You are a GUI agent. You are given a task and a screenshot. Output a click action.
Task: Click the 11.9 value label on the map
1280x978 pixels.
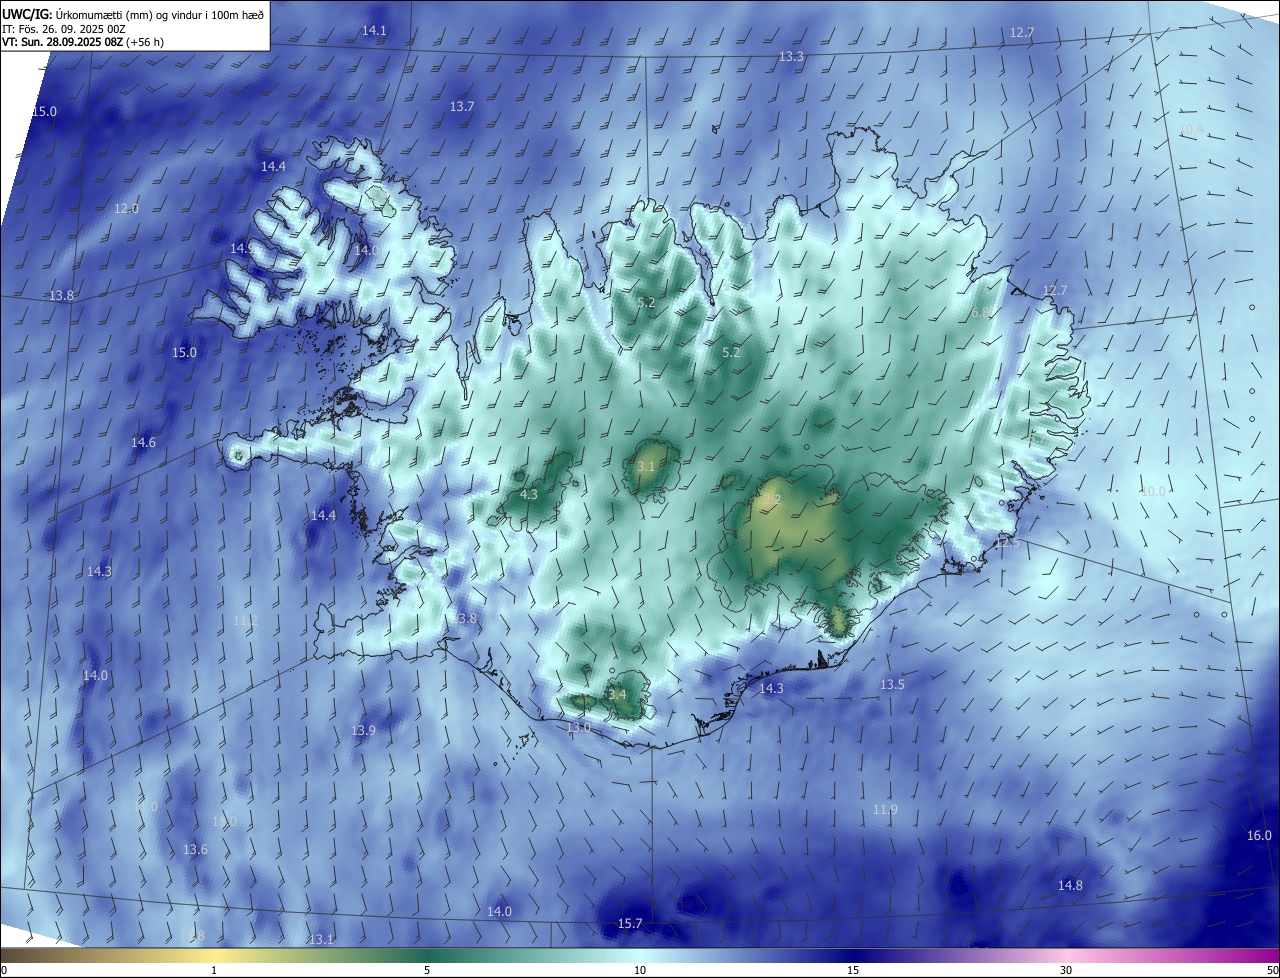[x=885, y=809]
